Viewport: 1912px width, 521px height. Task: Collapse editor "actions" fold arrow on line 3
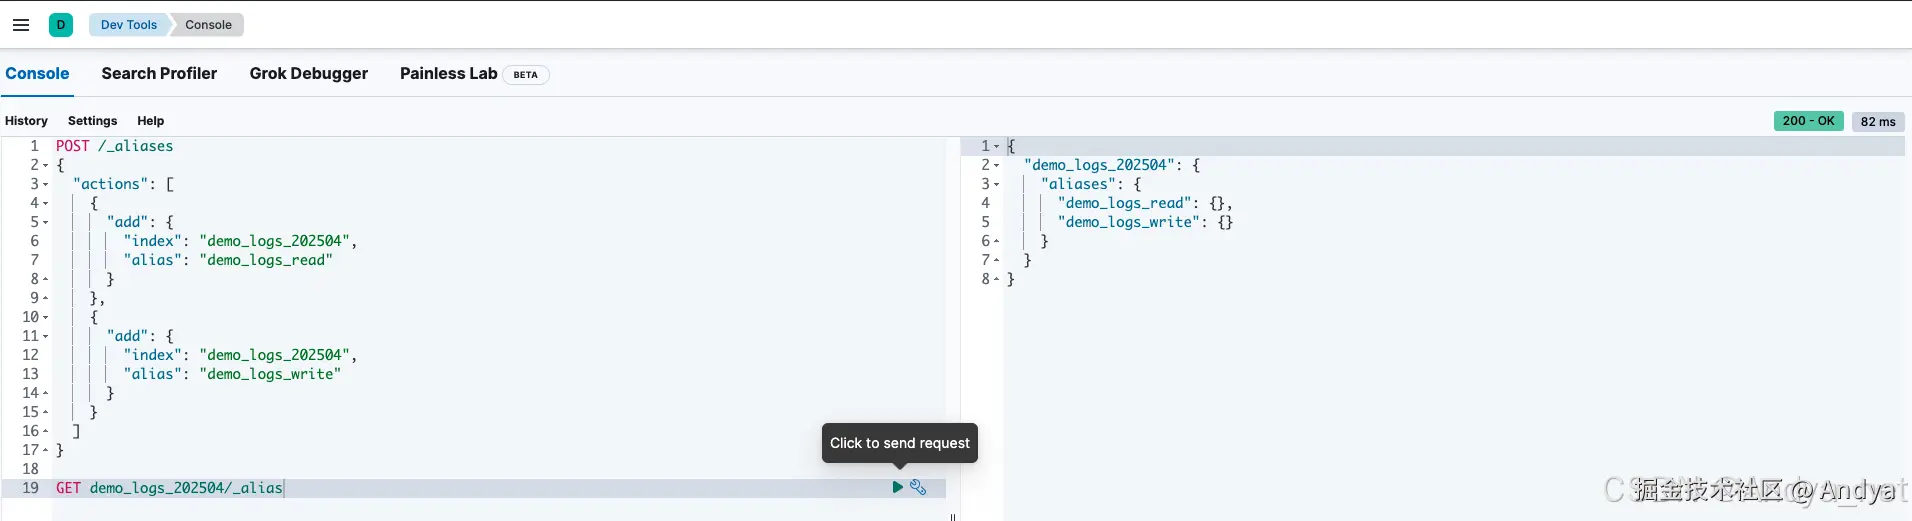[45, 185]
